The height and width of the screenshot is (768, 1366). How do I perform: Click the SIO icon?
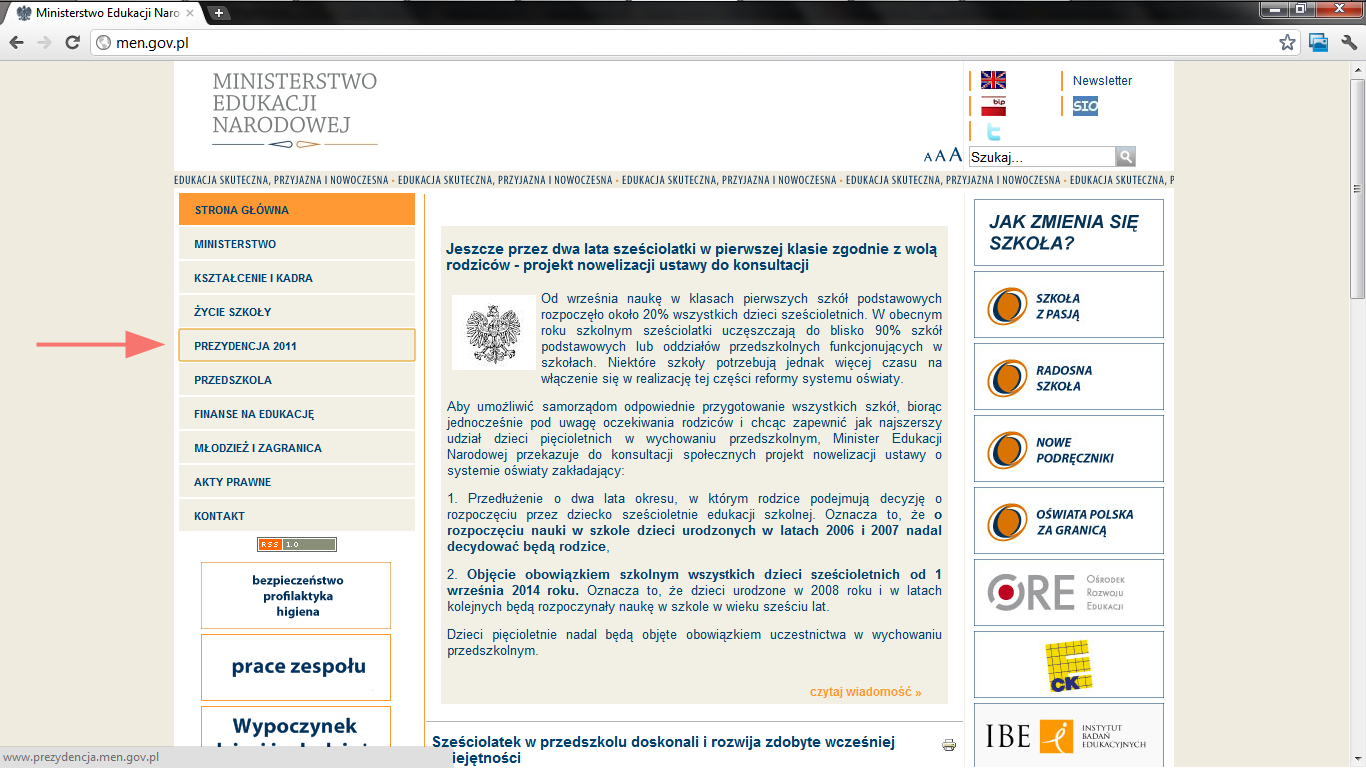[x=1085, y=106]
